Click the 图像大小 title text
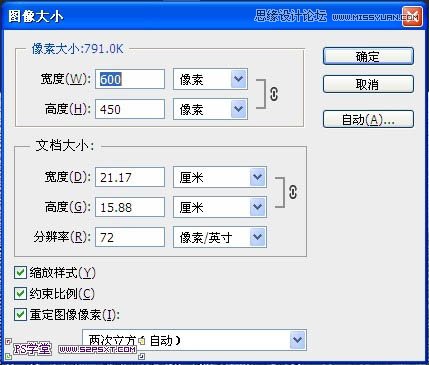Screen dimensions: 429x365 (36, 16)
